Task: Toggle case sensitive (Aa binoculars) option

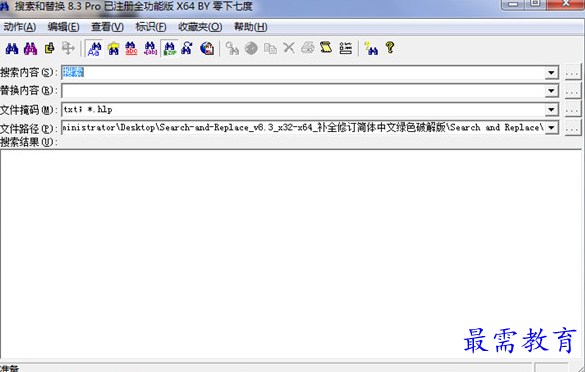Action: pos(95,49)
